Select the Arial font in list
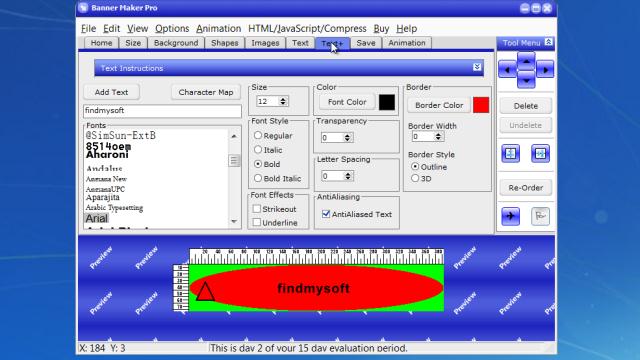This screenshot has height=360, width=640. coord(97,218)
